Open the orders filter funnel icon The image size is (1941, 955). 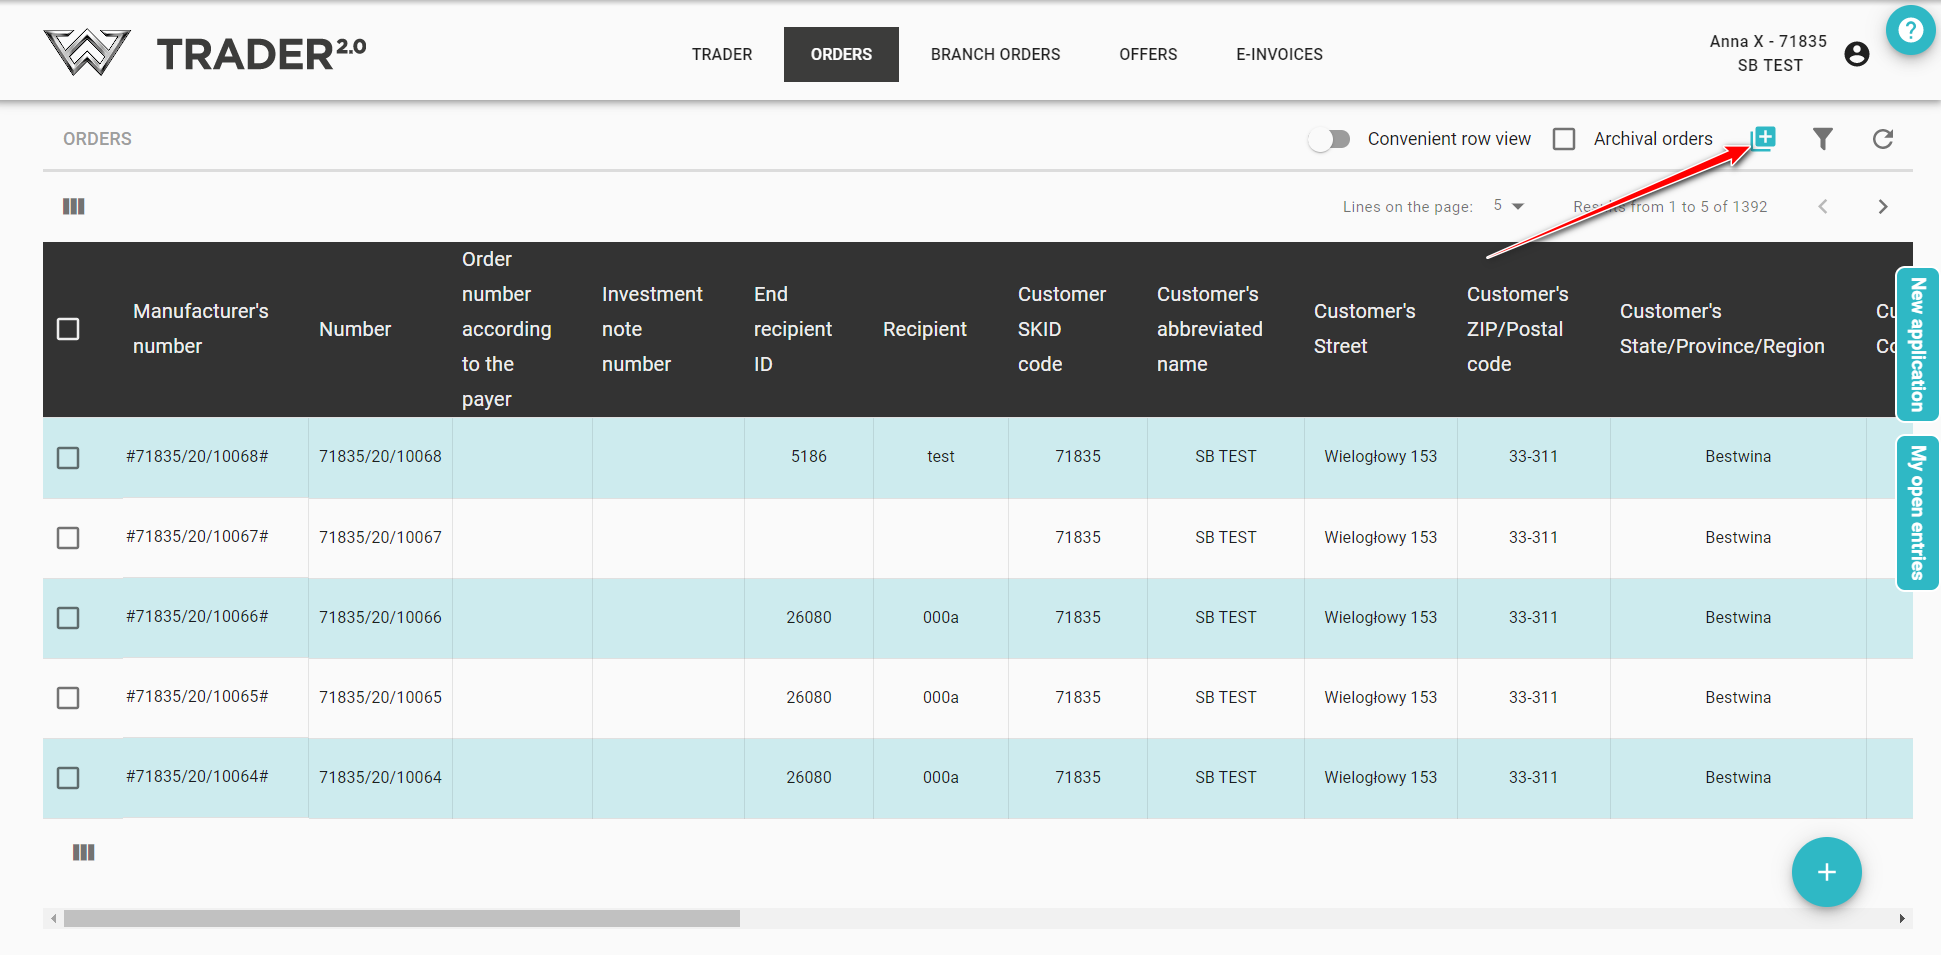pyautogui.click(x=1822, y=139)
